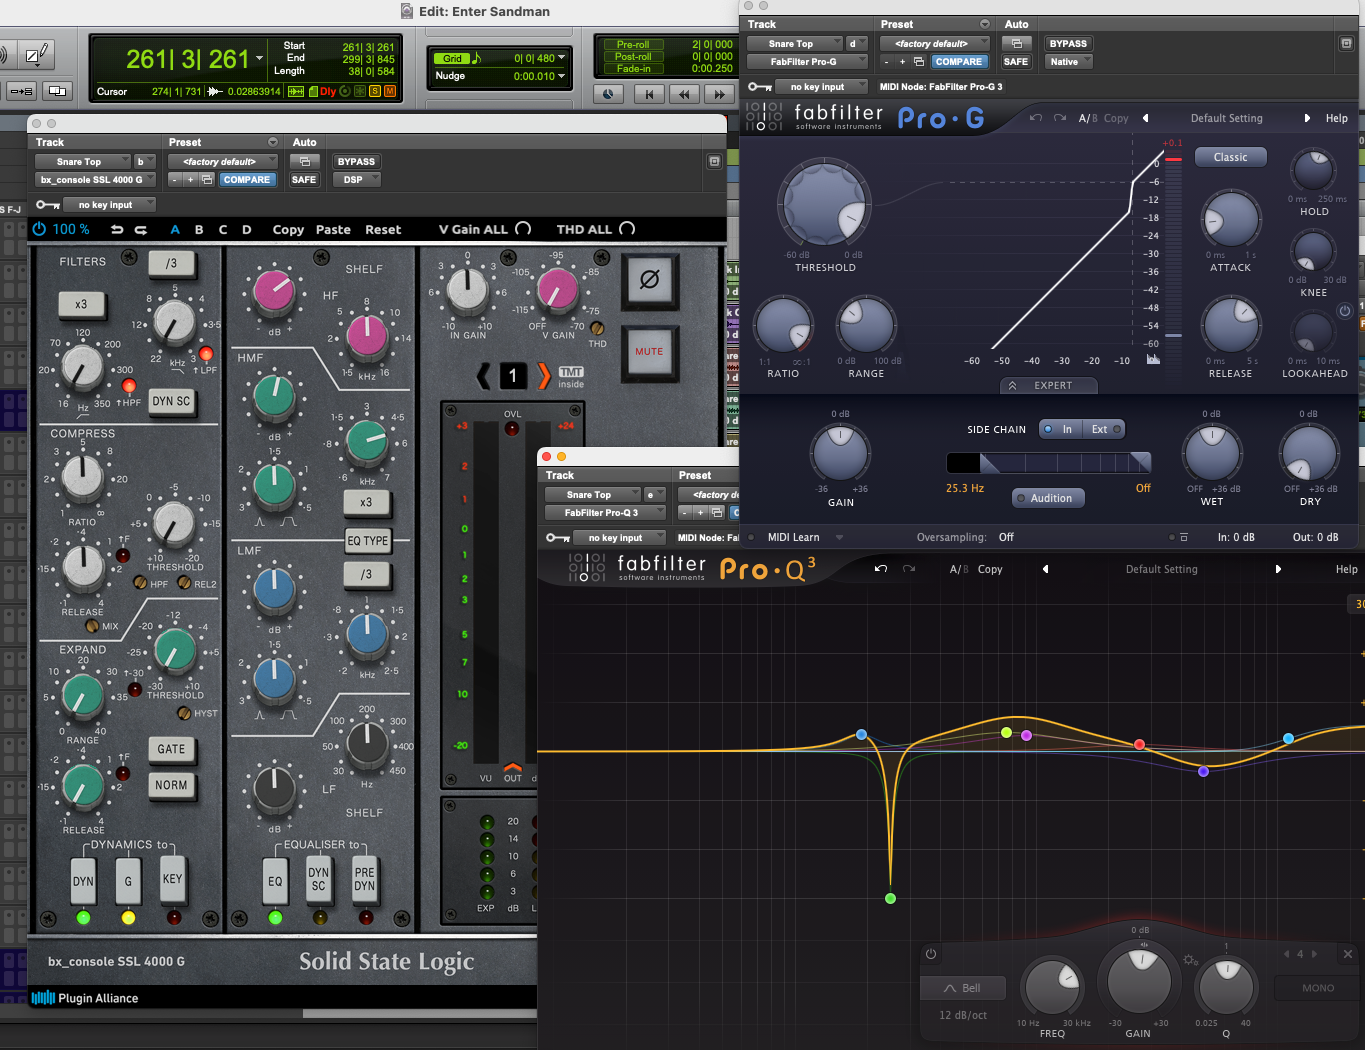
Task: Click COMPARE button in bx_console header
Action: pyautogui.click(x=247, y=180)
